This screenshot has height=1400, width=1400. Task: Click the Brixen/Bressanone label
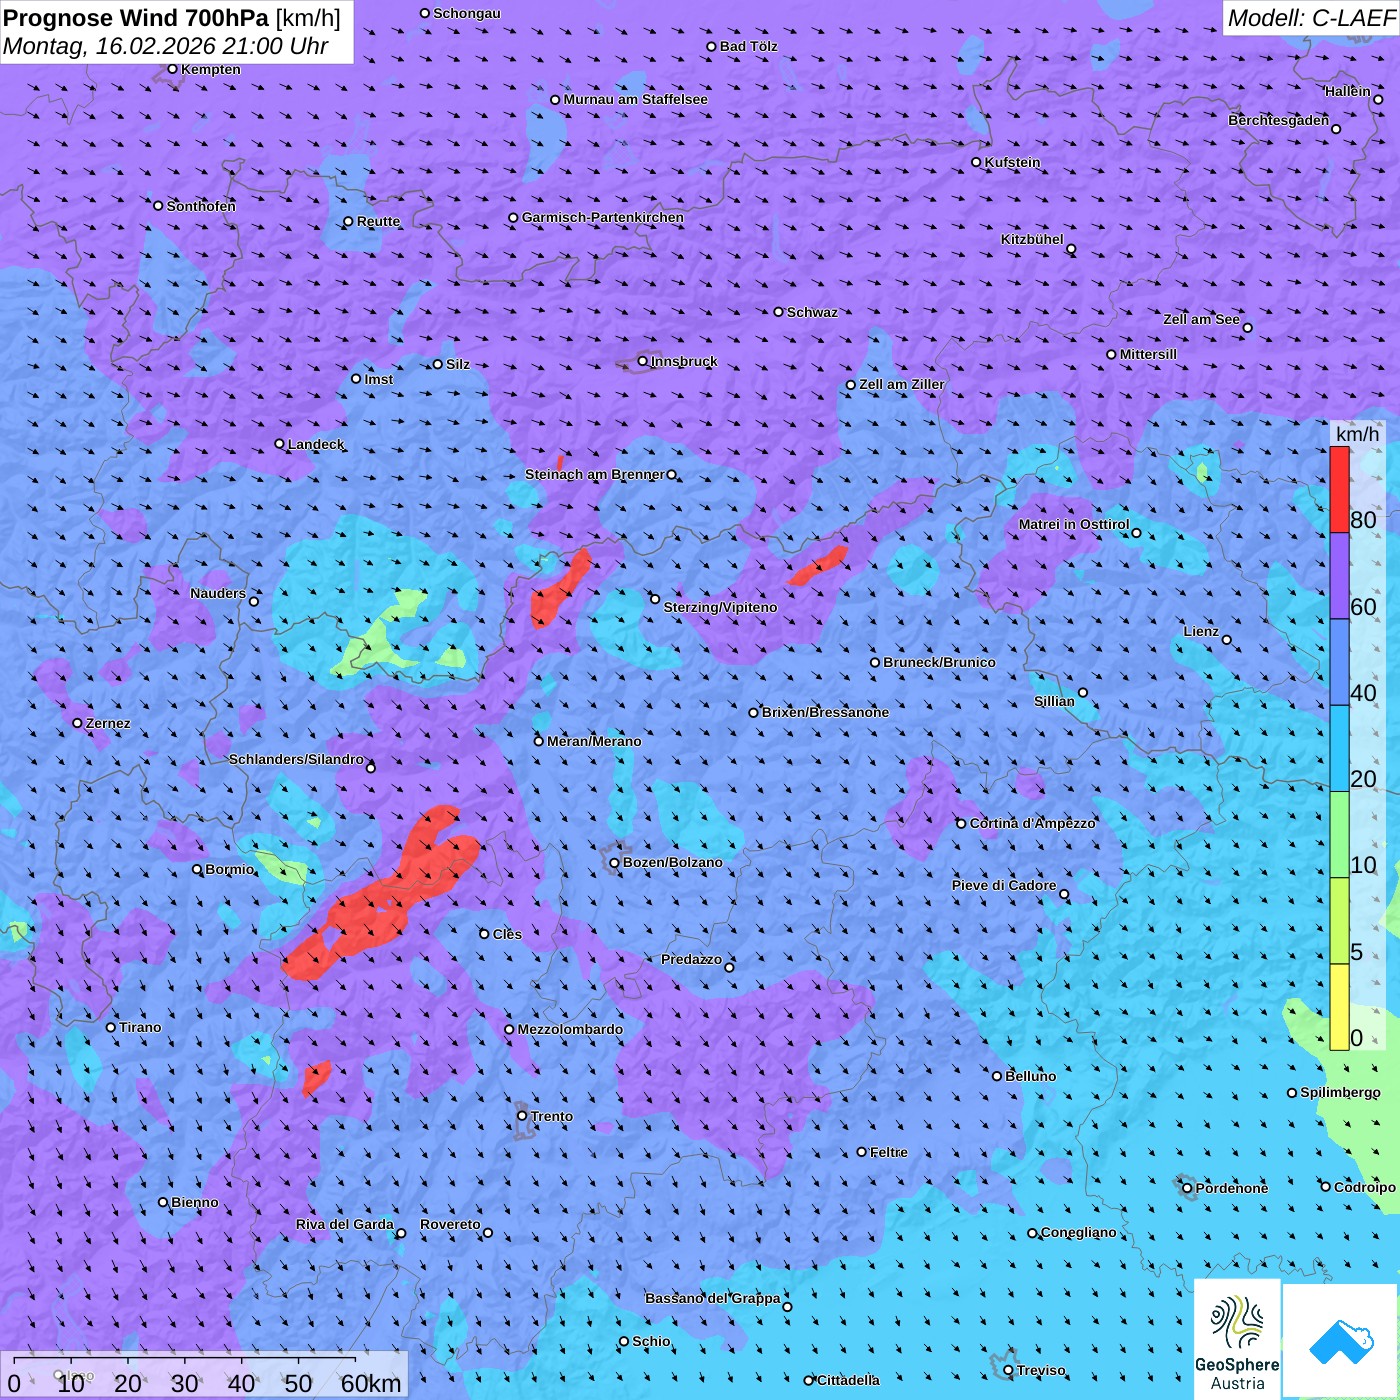825,712
